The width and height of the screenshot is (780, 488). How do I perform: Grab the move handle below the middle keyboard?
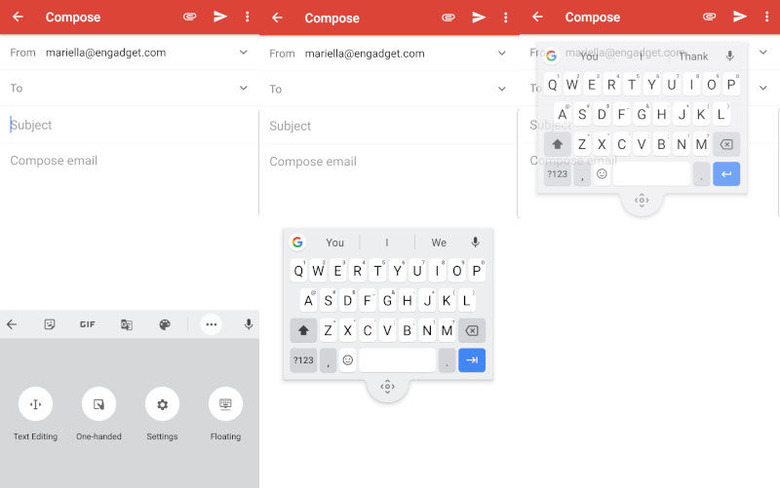[x=388, y=387]
